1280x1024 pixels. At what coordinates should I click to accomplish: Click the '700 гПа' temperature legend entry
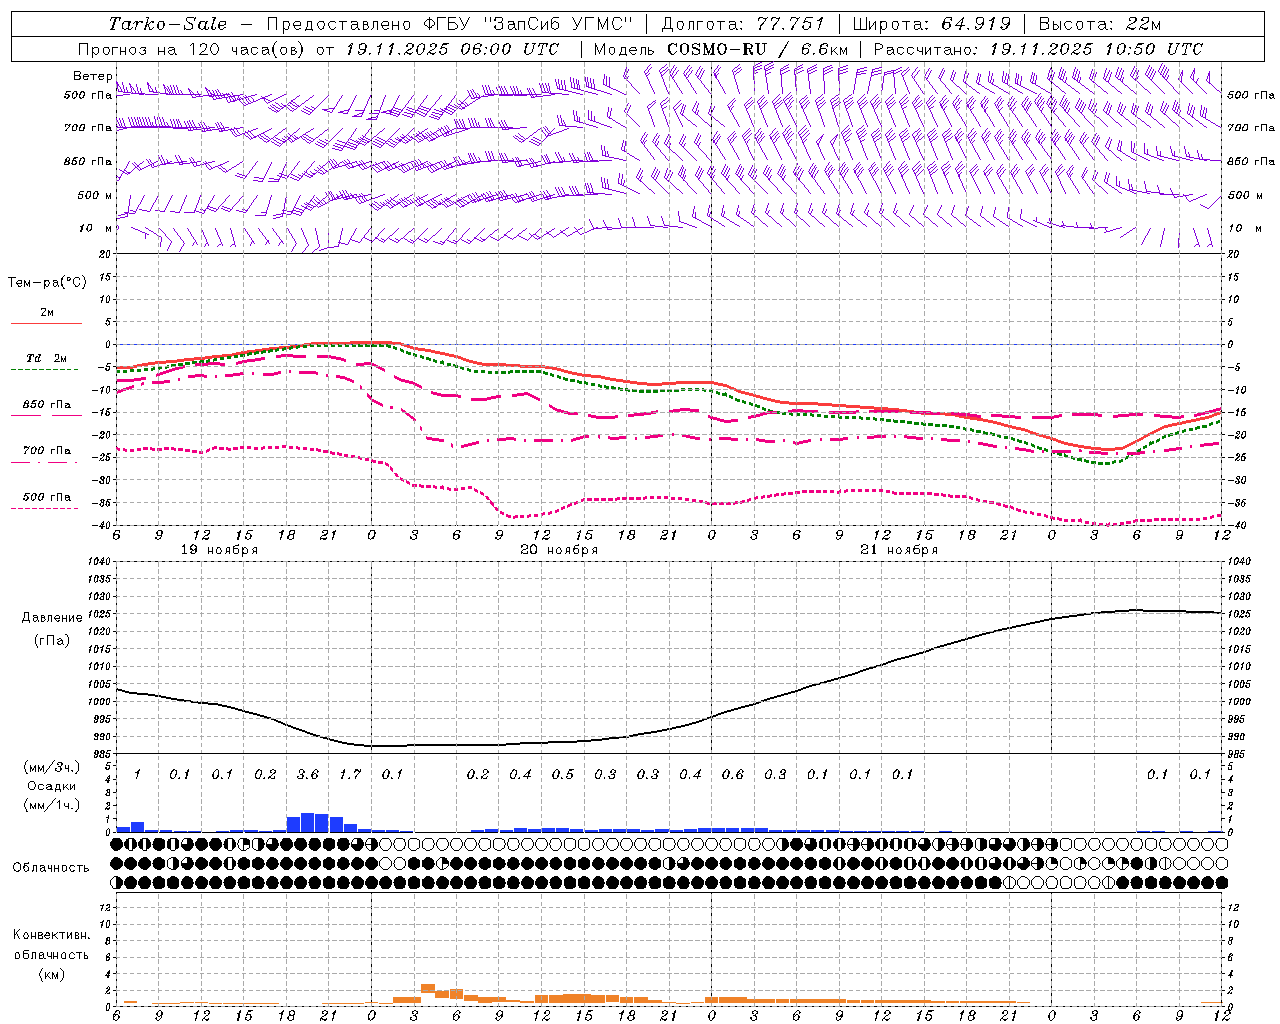pyautogui.click(x=46, y=451)
